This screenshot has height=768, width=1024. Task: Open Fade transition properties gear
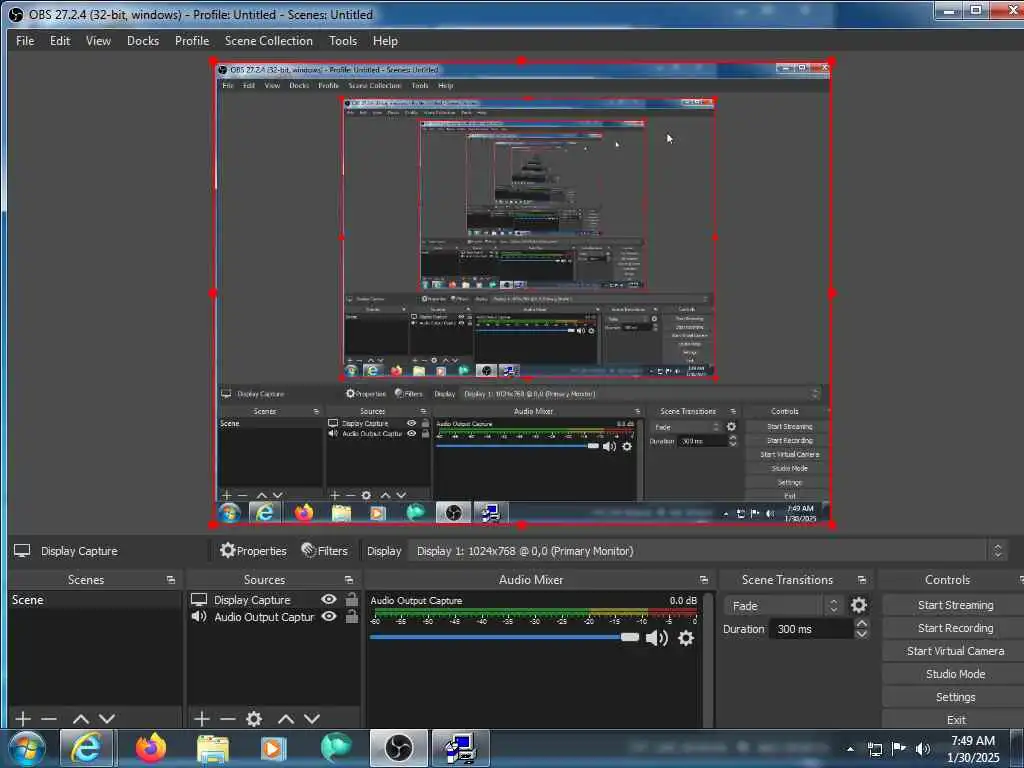click(859, 605)
